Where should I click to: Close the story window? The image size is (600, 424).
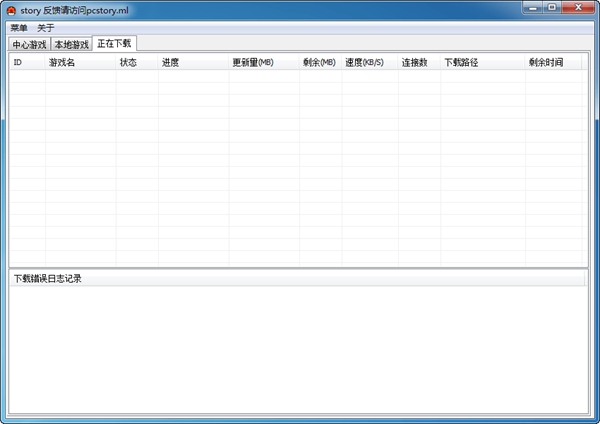click(x=578, y=7)
